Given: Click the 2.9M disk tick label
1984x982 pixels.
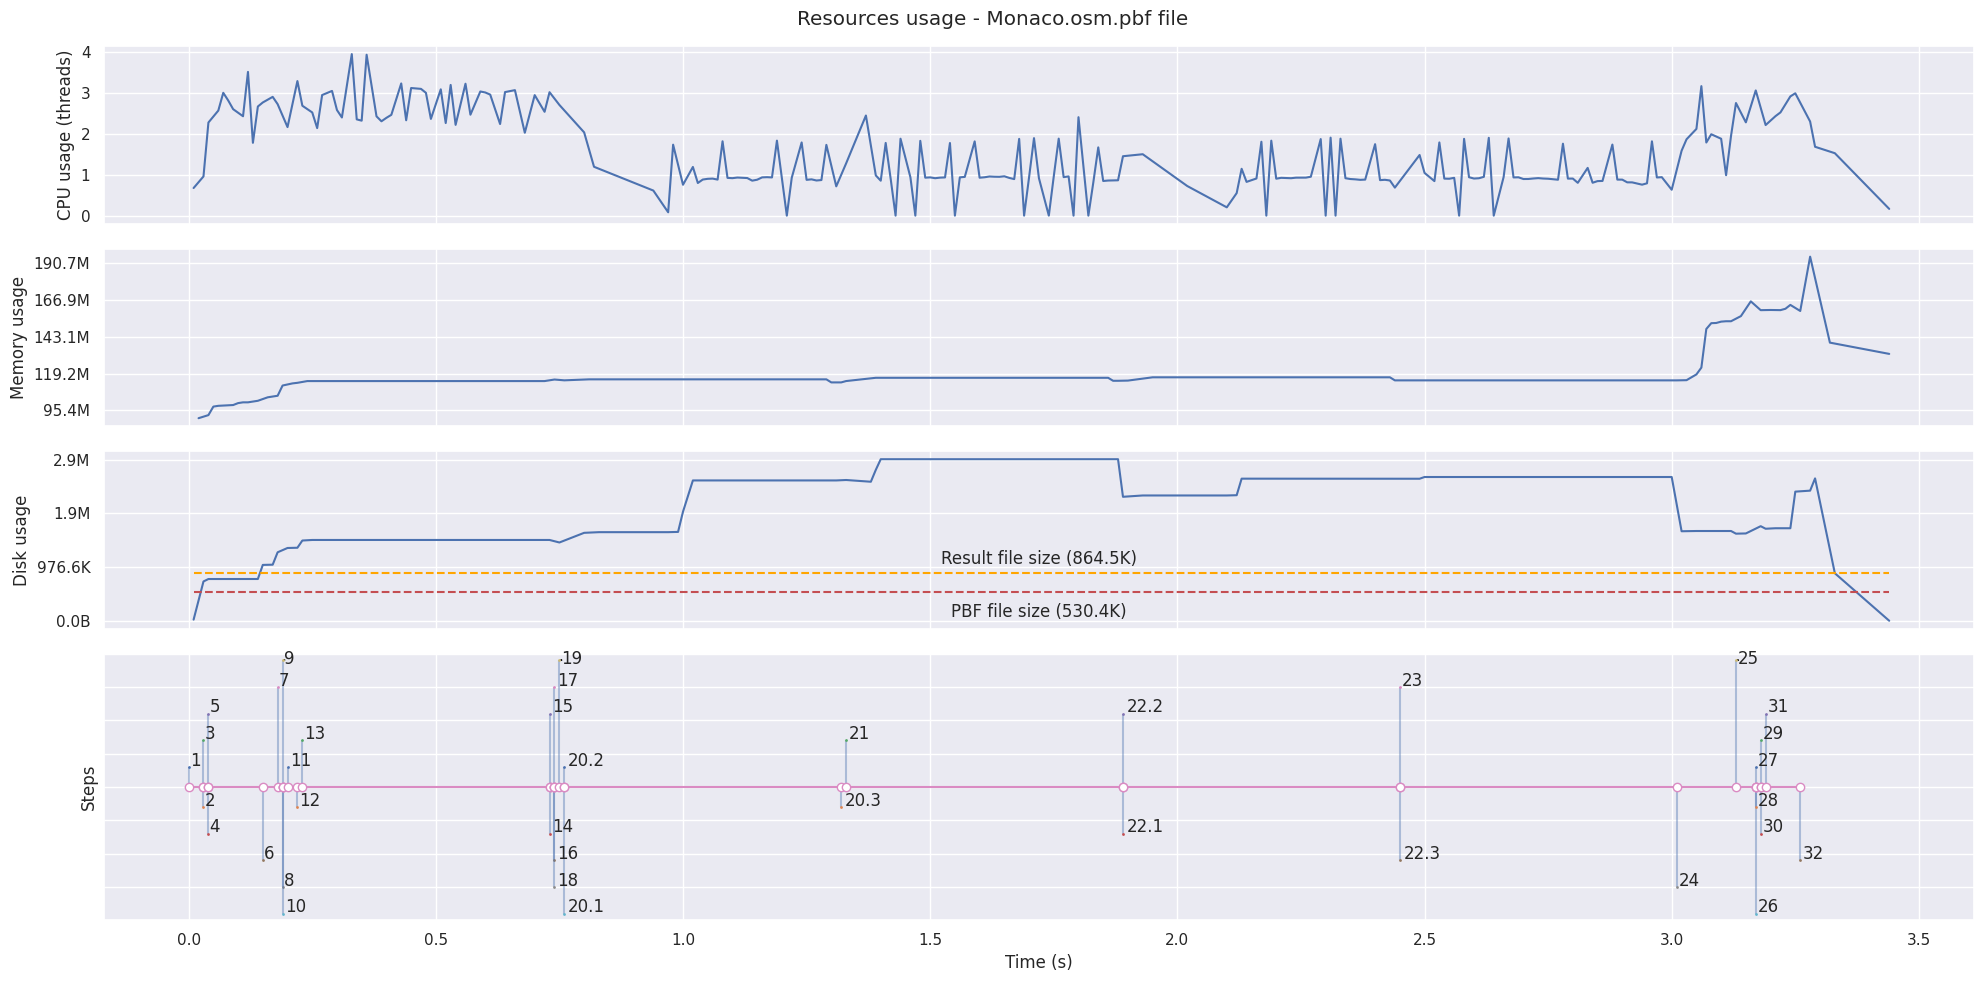Looking at the screenshot, I should (76, 461).
